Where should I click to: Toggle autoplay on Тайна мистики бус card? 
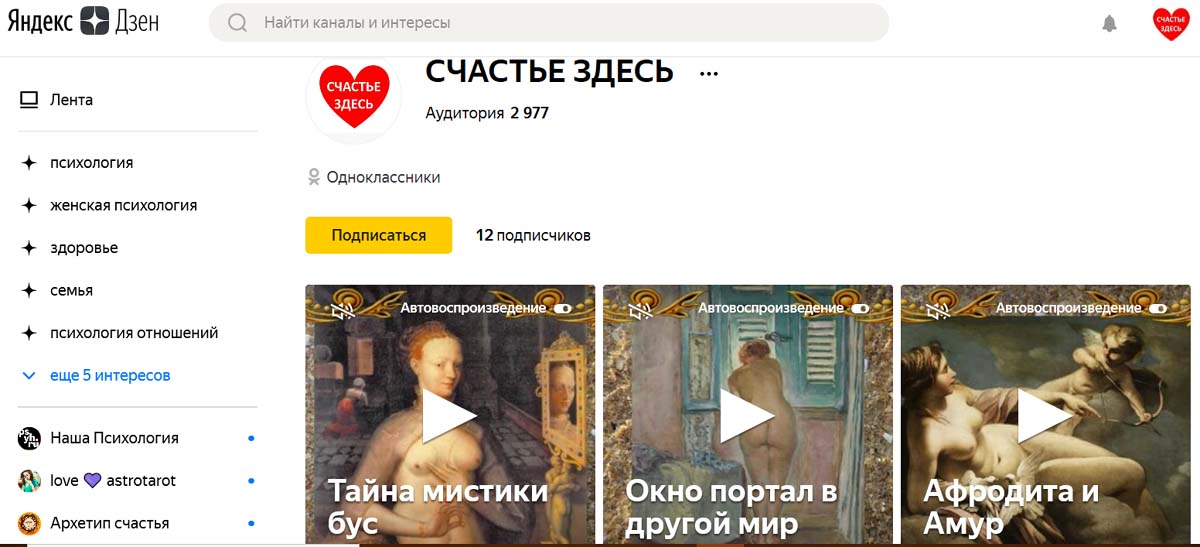(x=563, y=308)
